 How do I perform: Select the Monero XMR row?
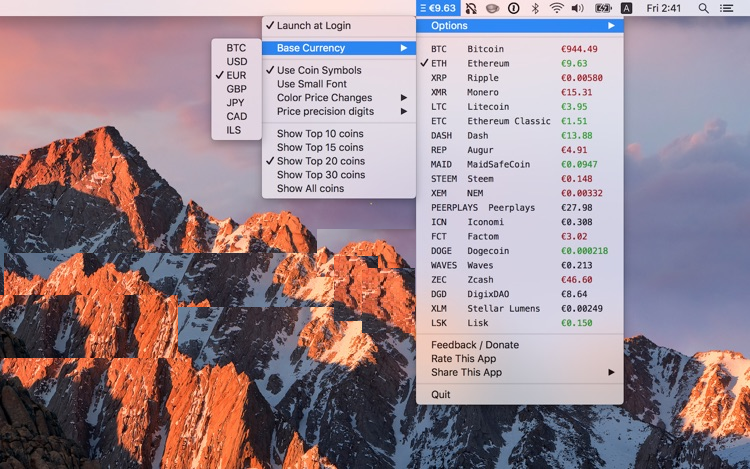pos(519,92)
